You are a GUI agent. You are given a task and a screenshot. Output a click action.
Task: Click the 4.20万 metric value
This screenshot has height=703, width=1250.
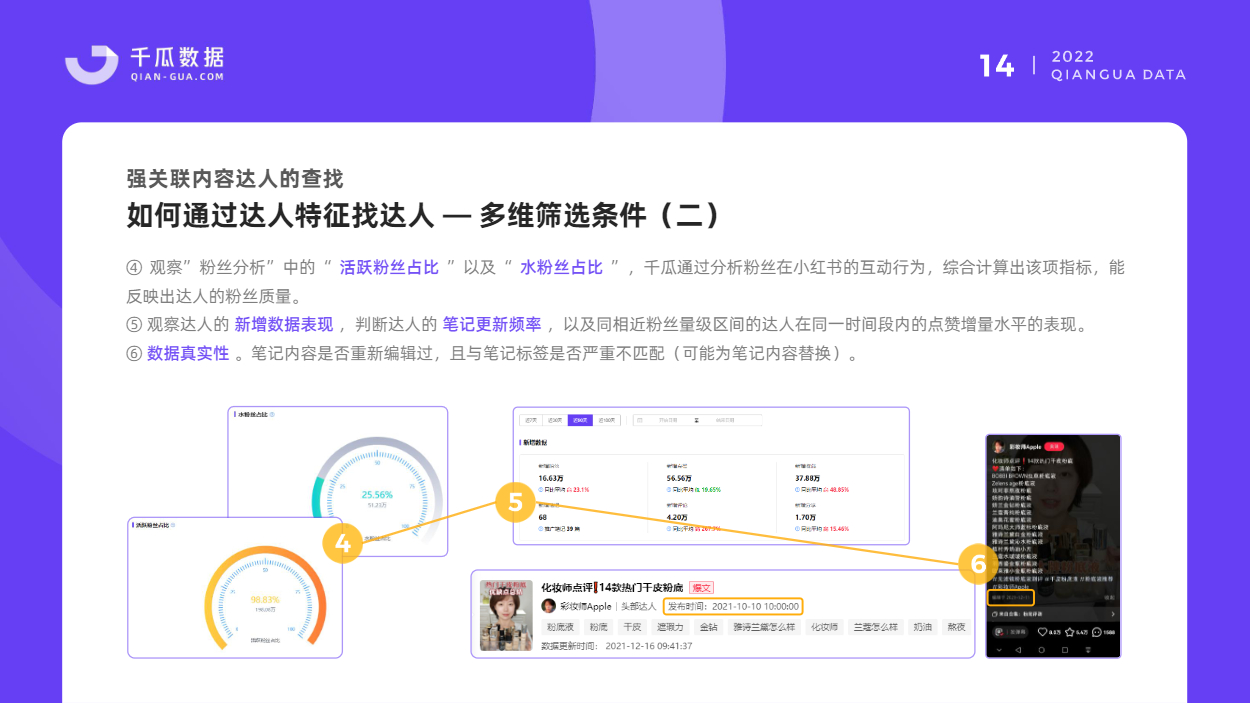tap(677, 517)
